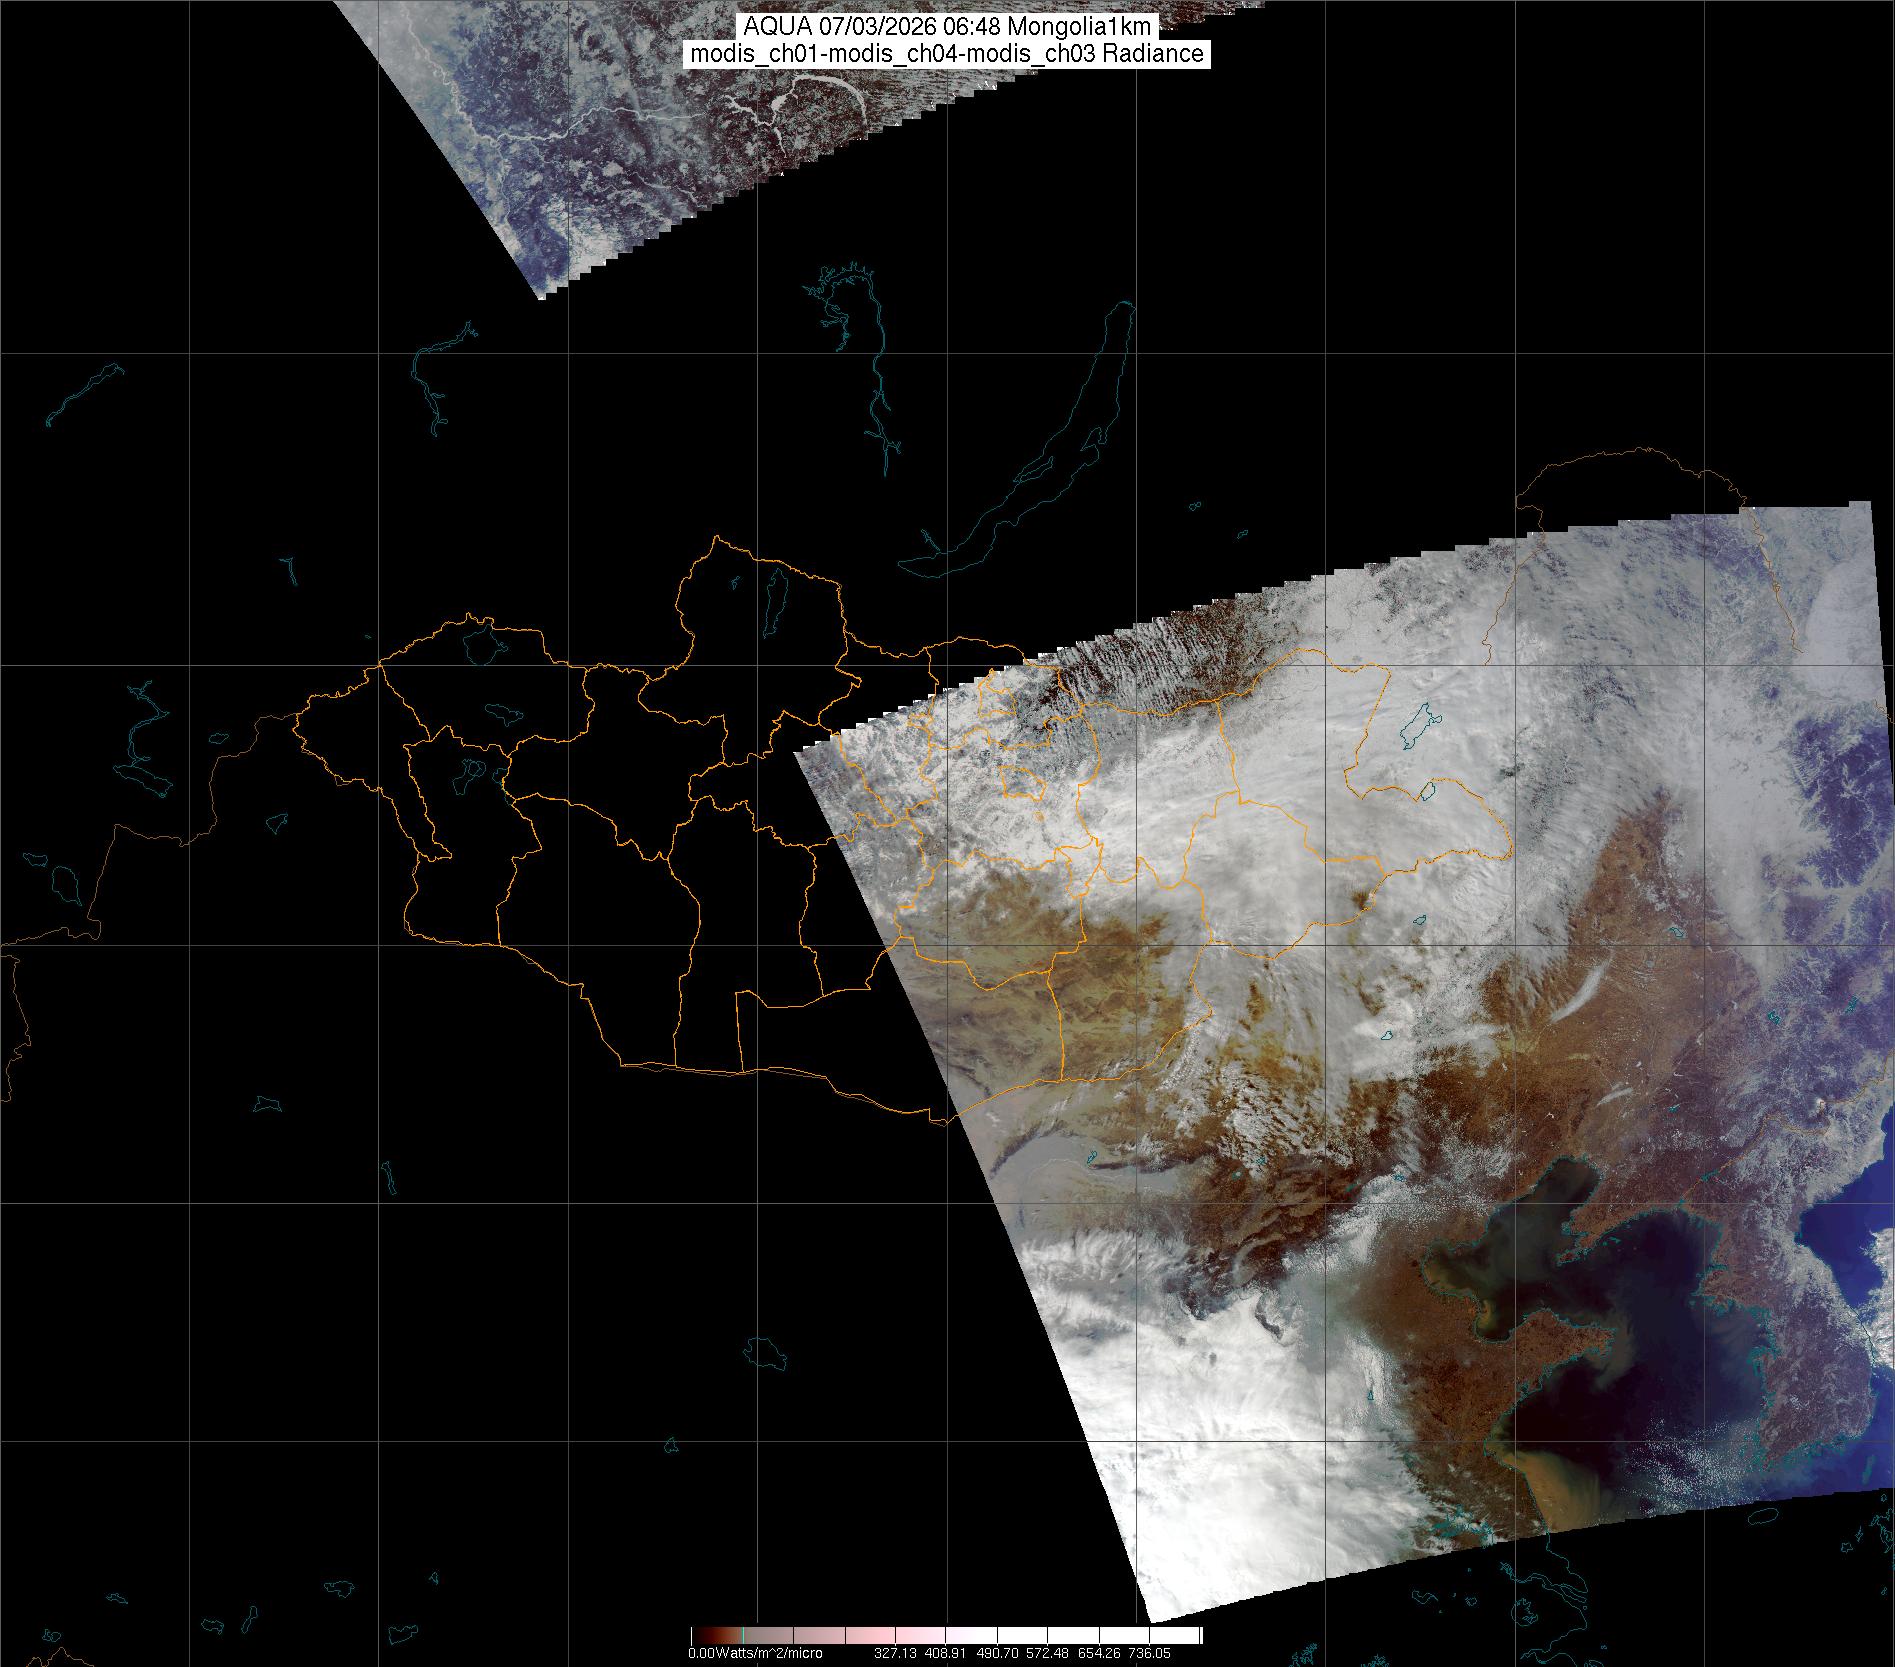Click the 327.13 value on the colorbar
This screenshot has height=1667, width=1895.
tap(893, 1653)
